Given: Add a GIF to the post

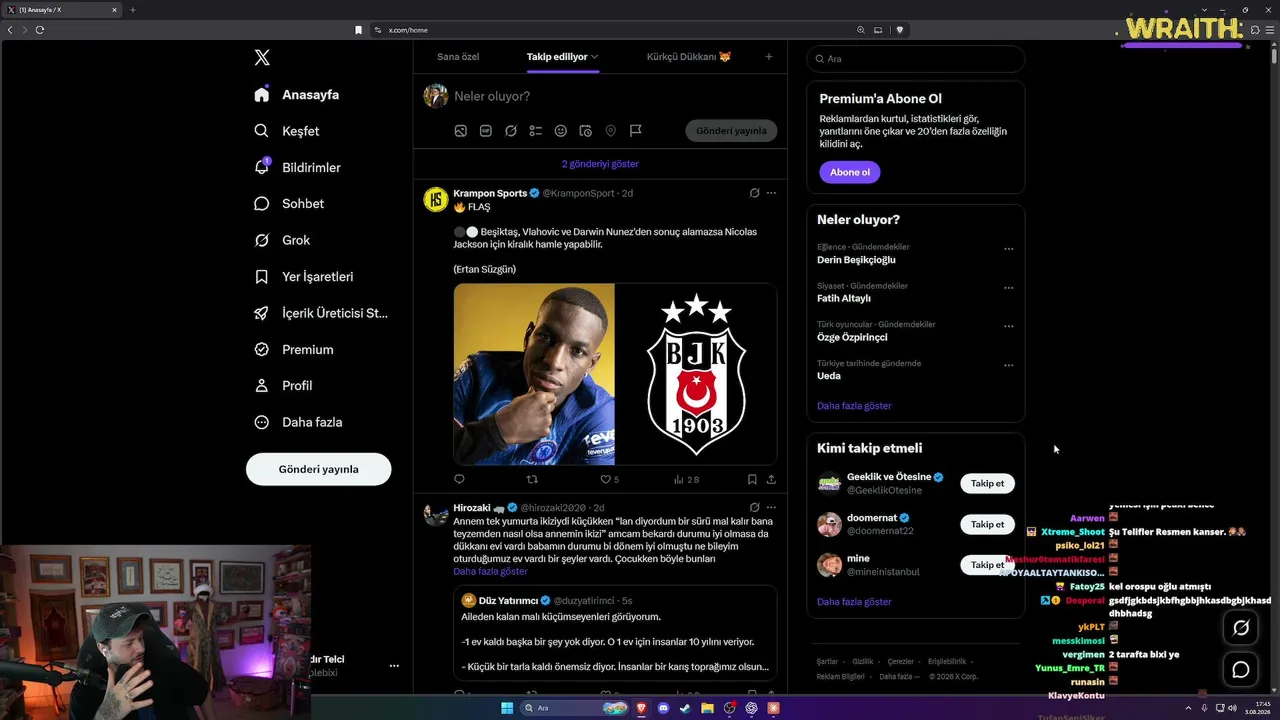Looking at the screenshot, I should (x=486, y=131).
